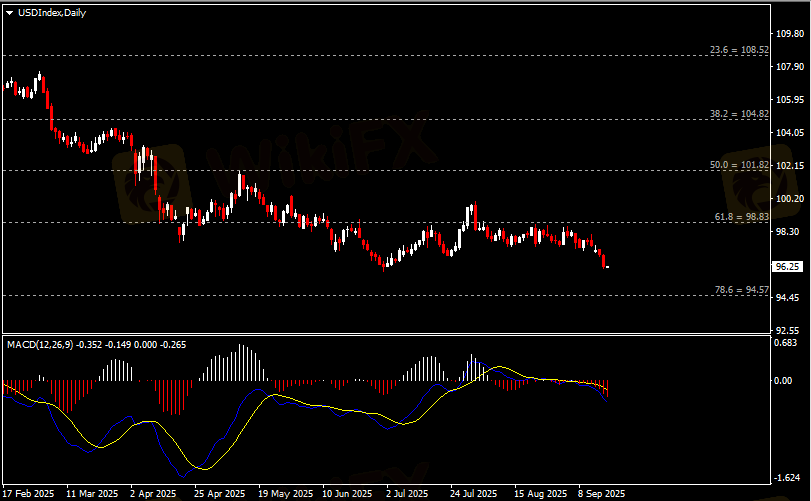Click the 17 Feb 2025 date label
The height and width of the screenshot is (501, 811).
coord(29,494)
